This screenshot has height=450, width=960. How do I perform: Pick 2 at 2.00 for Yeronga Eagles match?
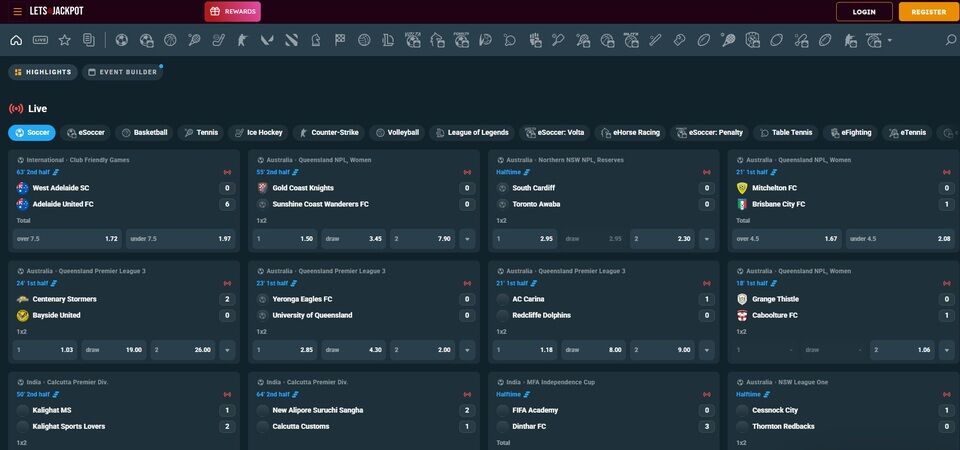[422, 350]
